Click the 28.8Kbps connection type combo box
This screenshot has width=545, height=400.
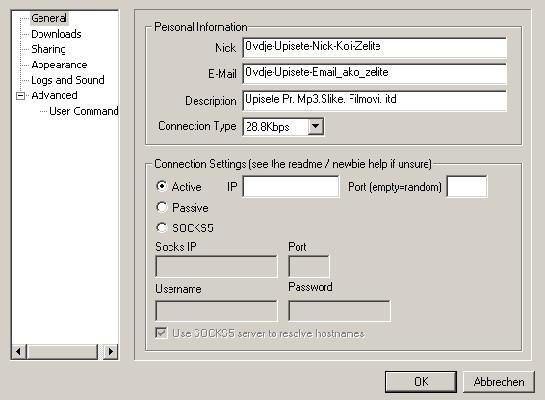tap(283, 126)
